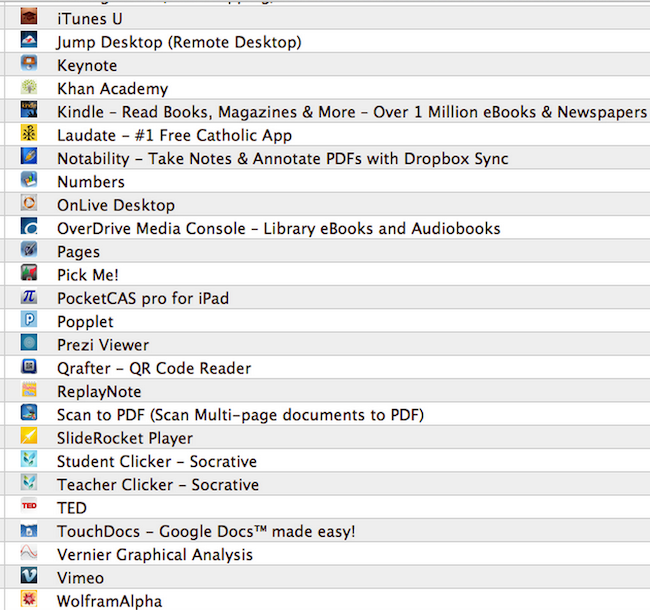Click 'Qrafter – QR Code Reader' text
Screen dimensions: 650x610
click(x=154, y=368)
